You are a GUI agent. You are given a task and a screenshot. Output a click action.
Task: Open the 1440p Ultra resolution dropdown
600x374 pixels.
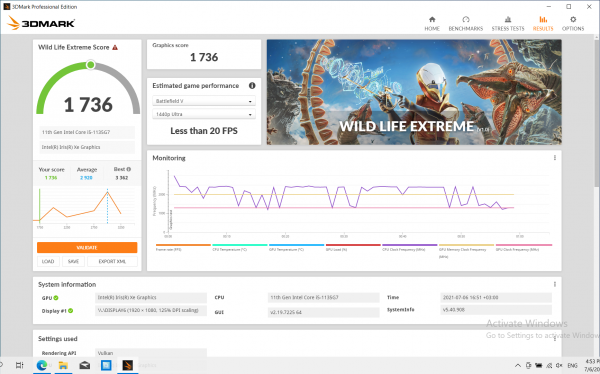tap(204, 114)
